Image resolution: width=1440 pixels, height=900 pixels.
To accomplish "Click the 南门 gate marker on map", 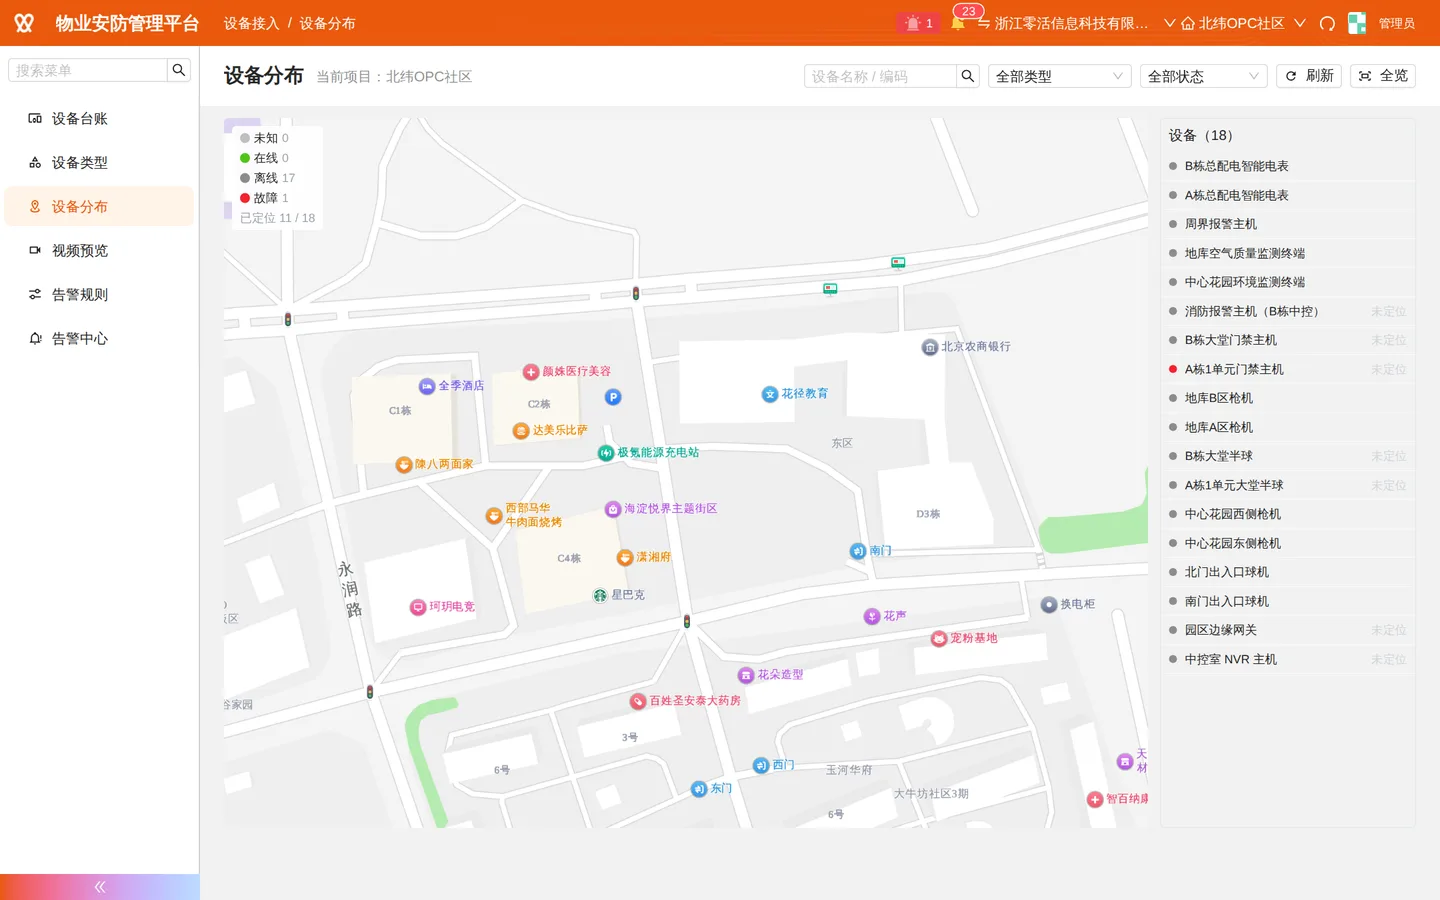I will 858,551.
